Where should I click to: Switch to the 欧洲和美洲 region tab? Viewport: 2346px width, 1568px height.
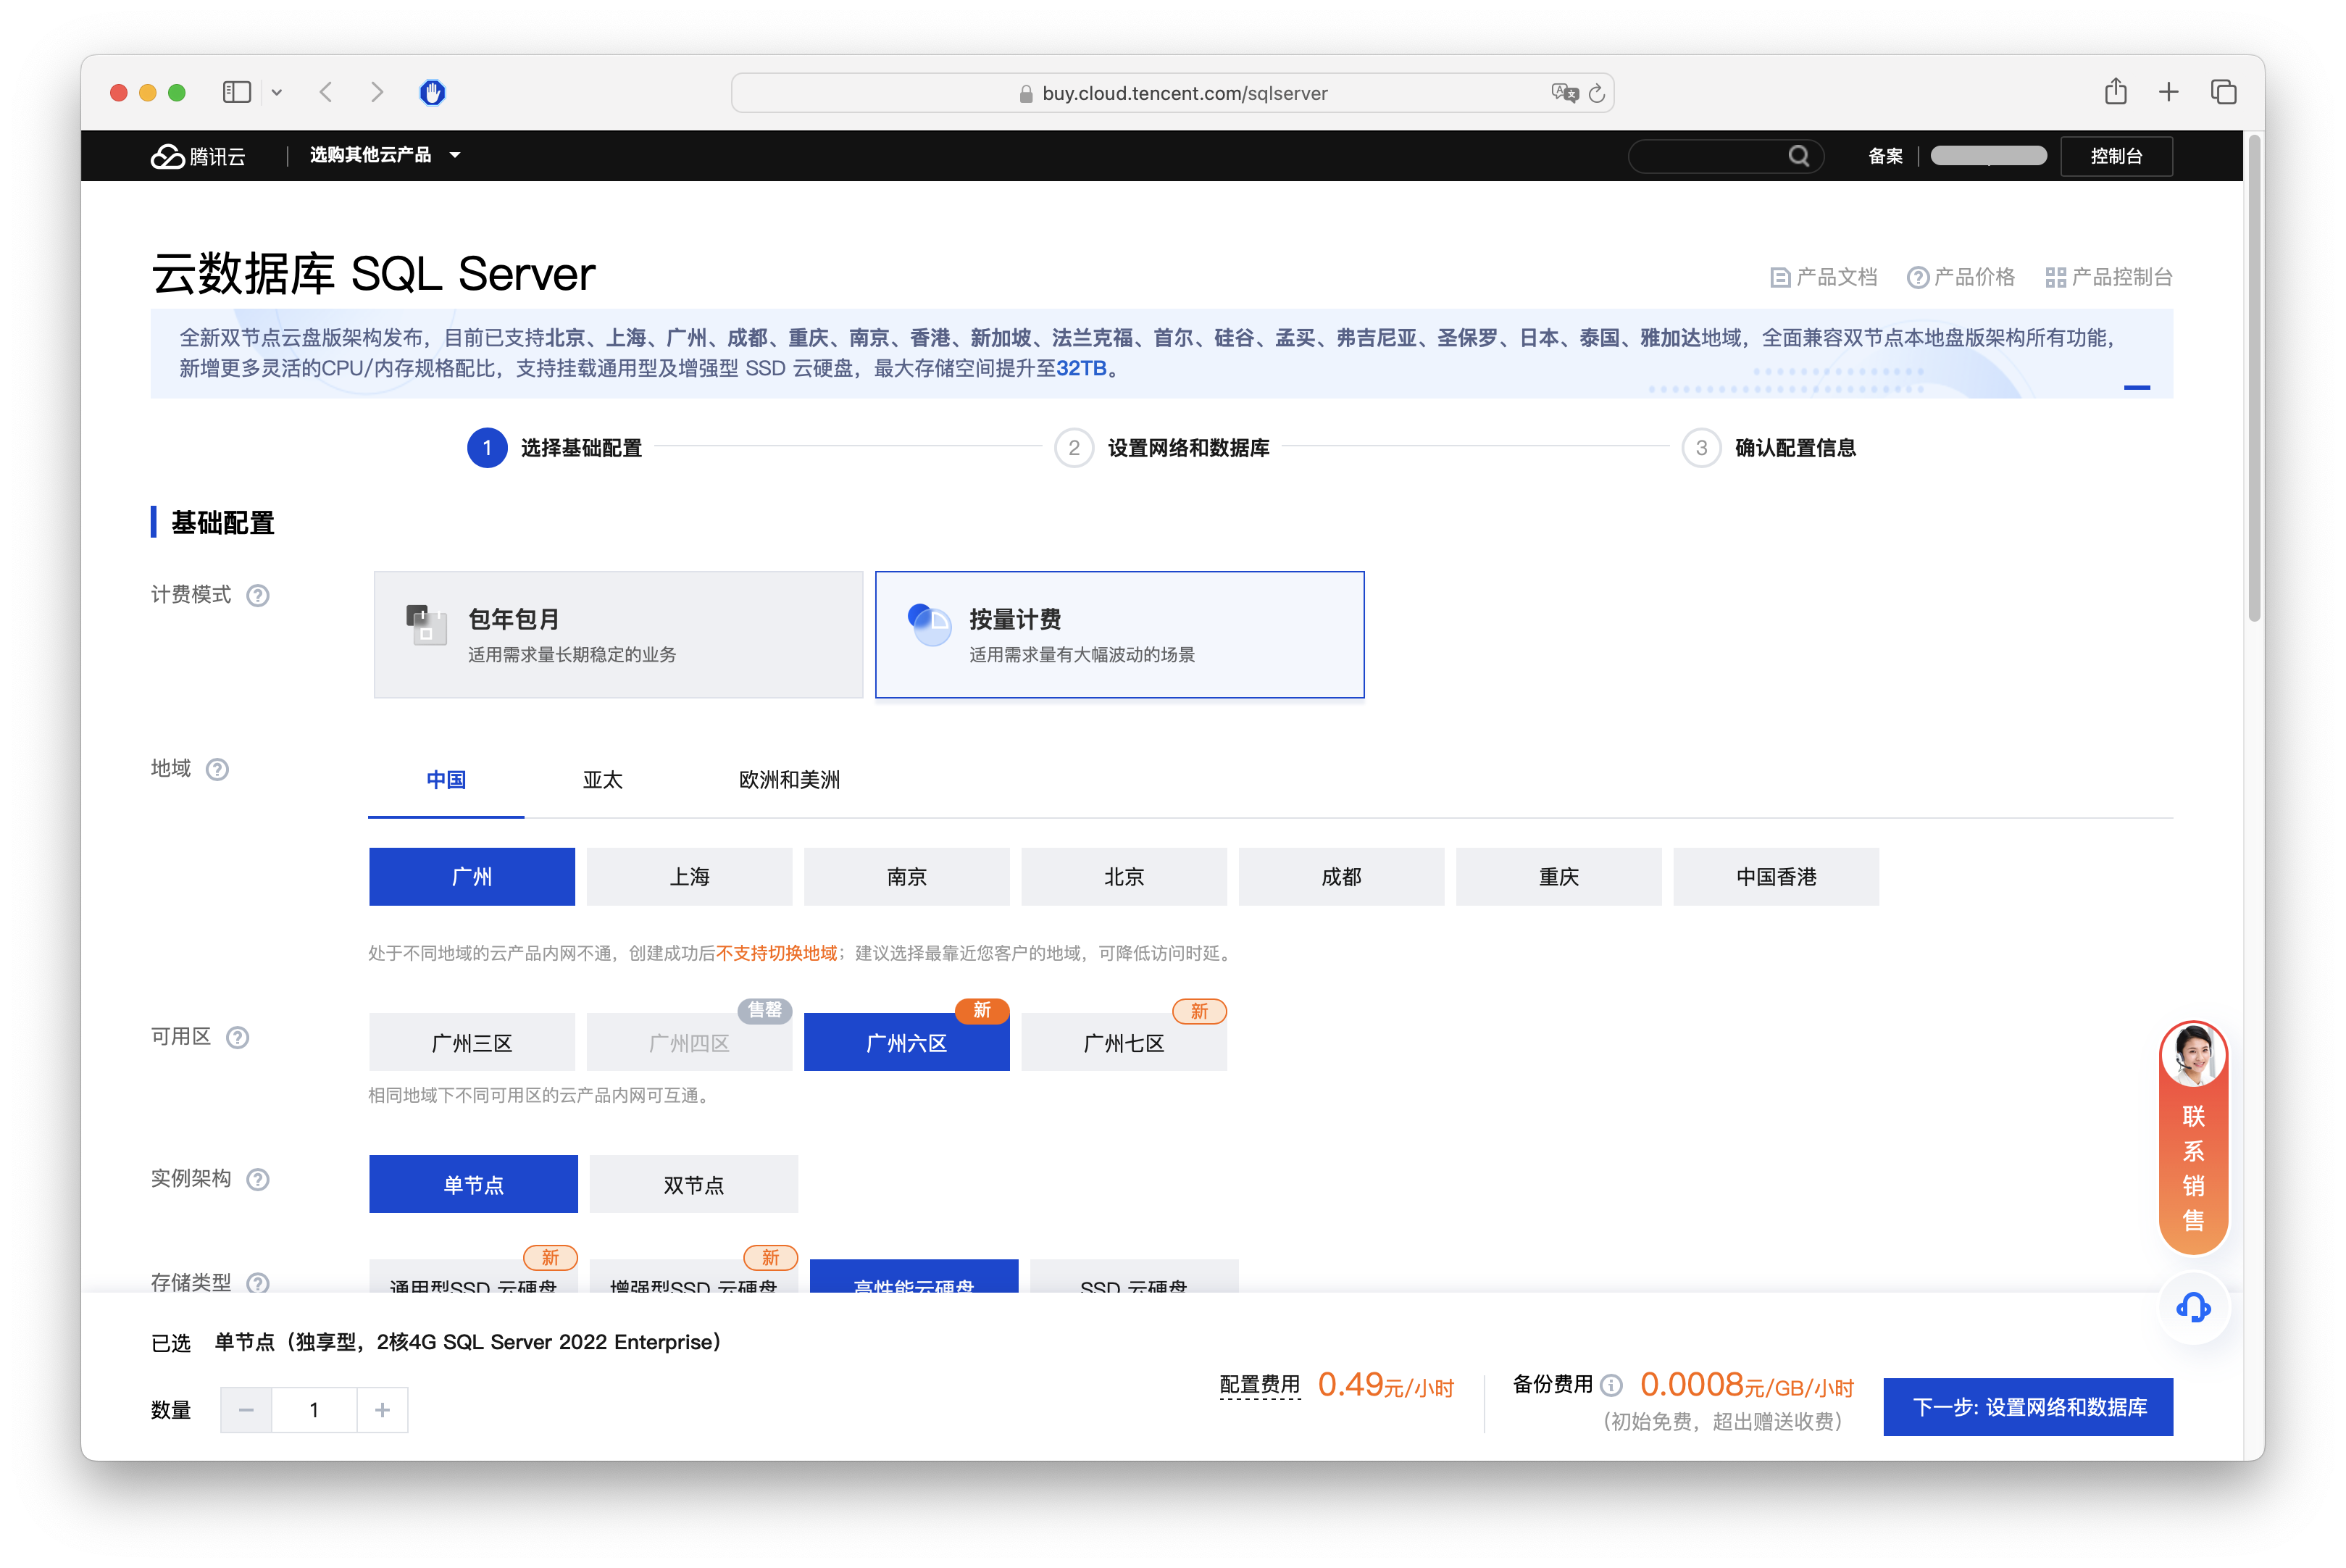point(789,780)
